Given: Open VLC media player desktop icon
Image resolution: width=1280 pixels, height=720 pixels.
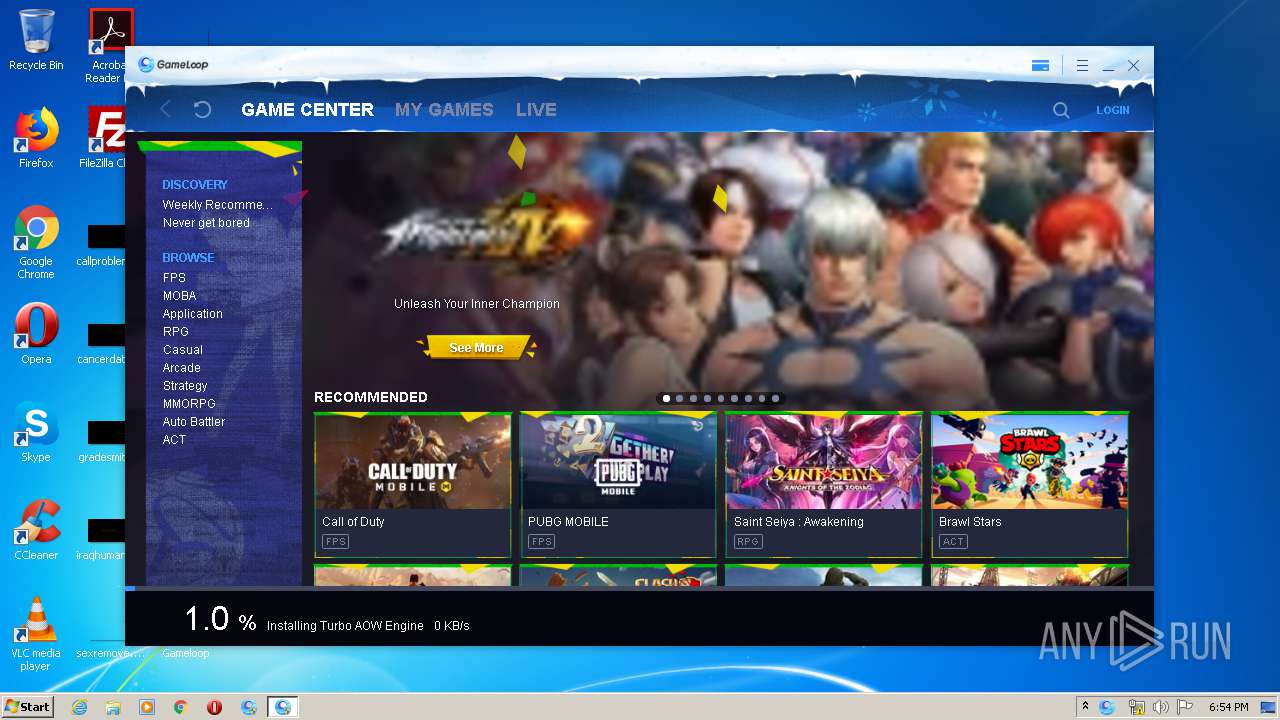Looking at the screenshot, I should coord(36,634).
